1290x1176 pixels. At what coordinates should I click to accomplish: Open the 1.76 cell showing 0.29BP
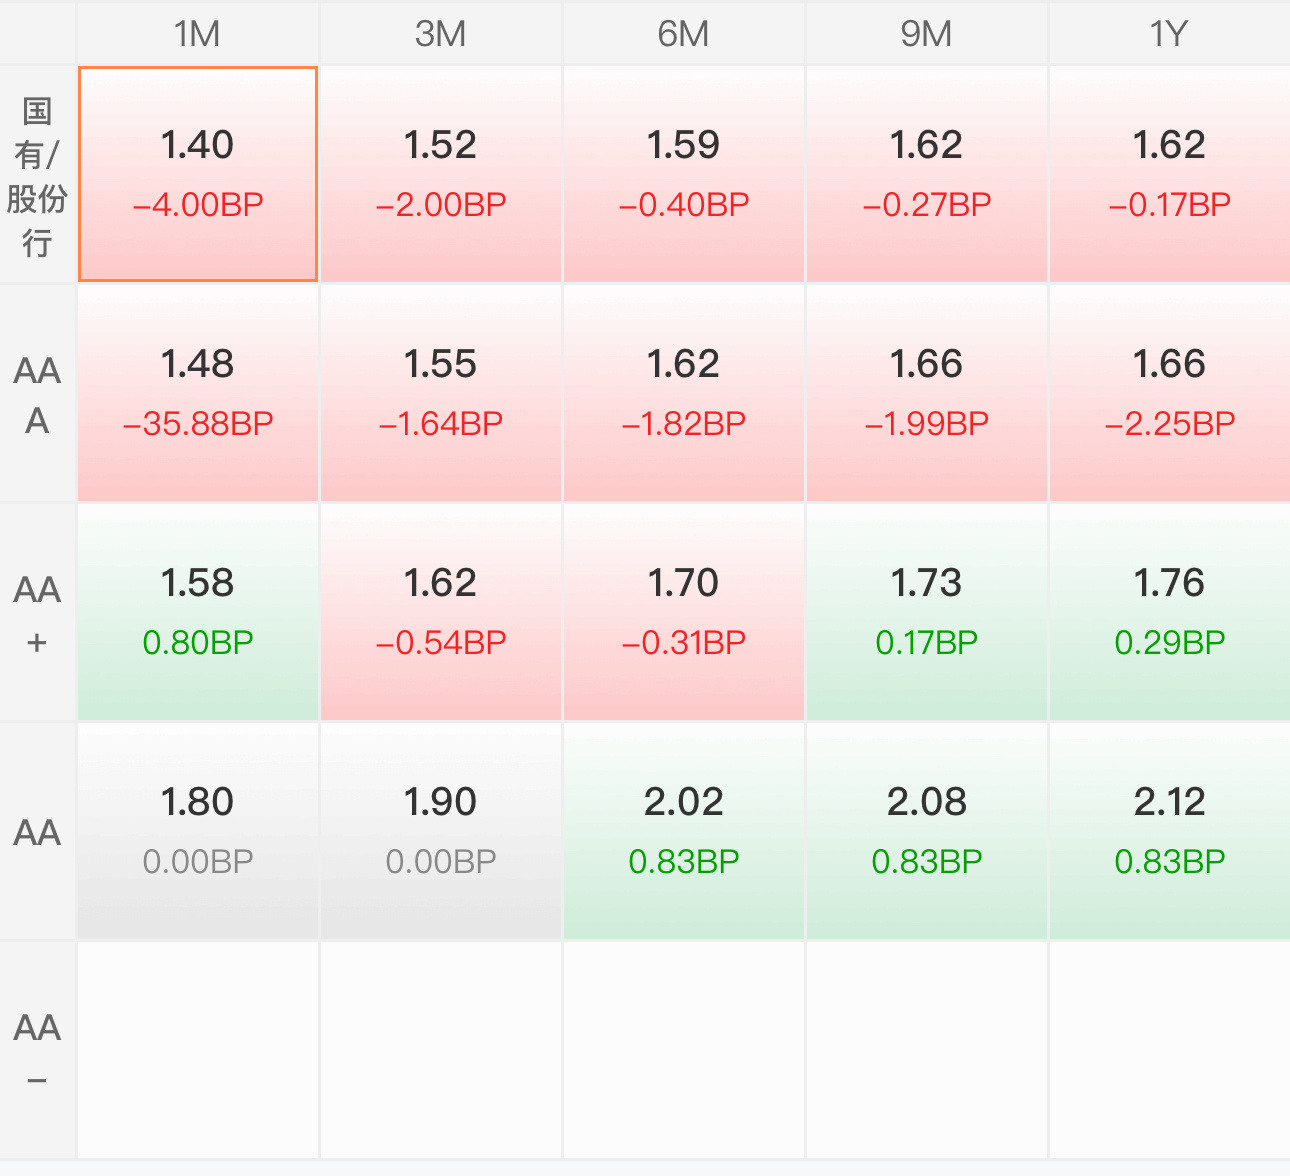tap(1170, 612)
